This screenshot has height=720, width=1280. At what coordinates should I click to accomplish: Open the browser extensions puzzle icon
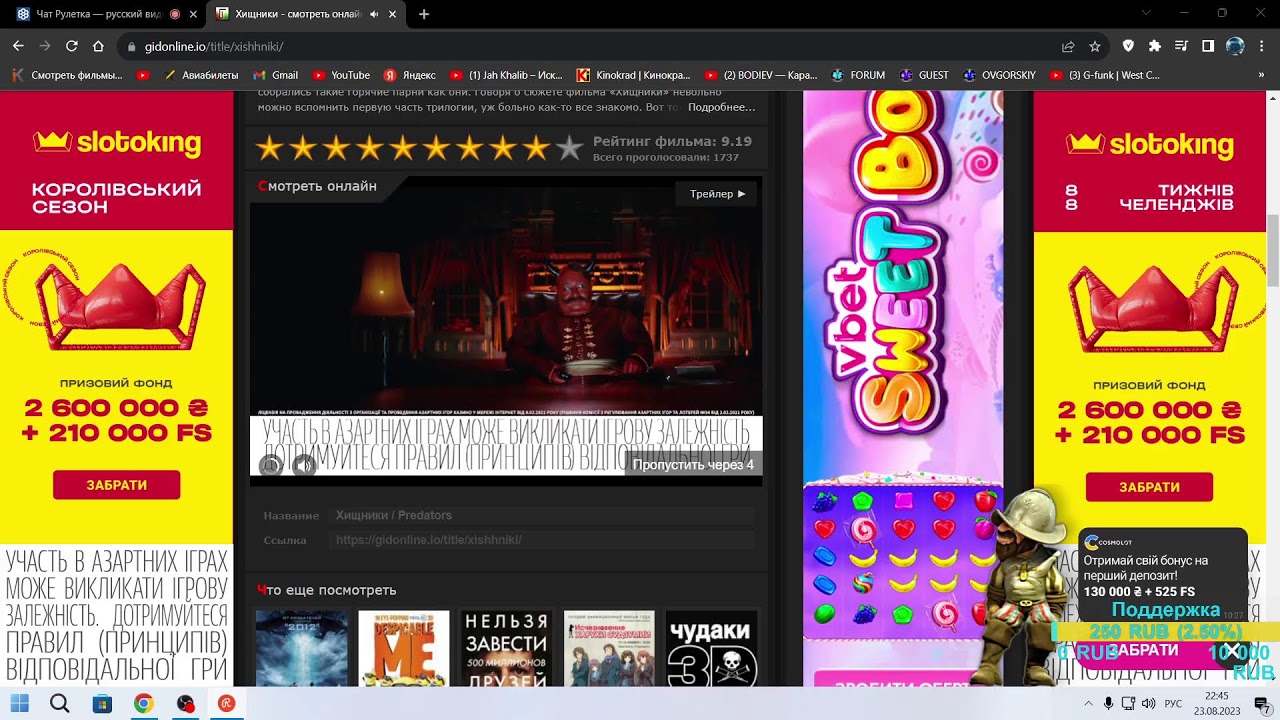click(x=1155, y=46)
